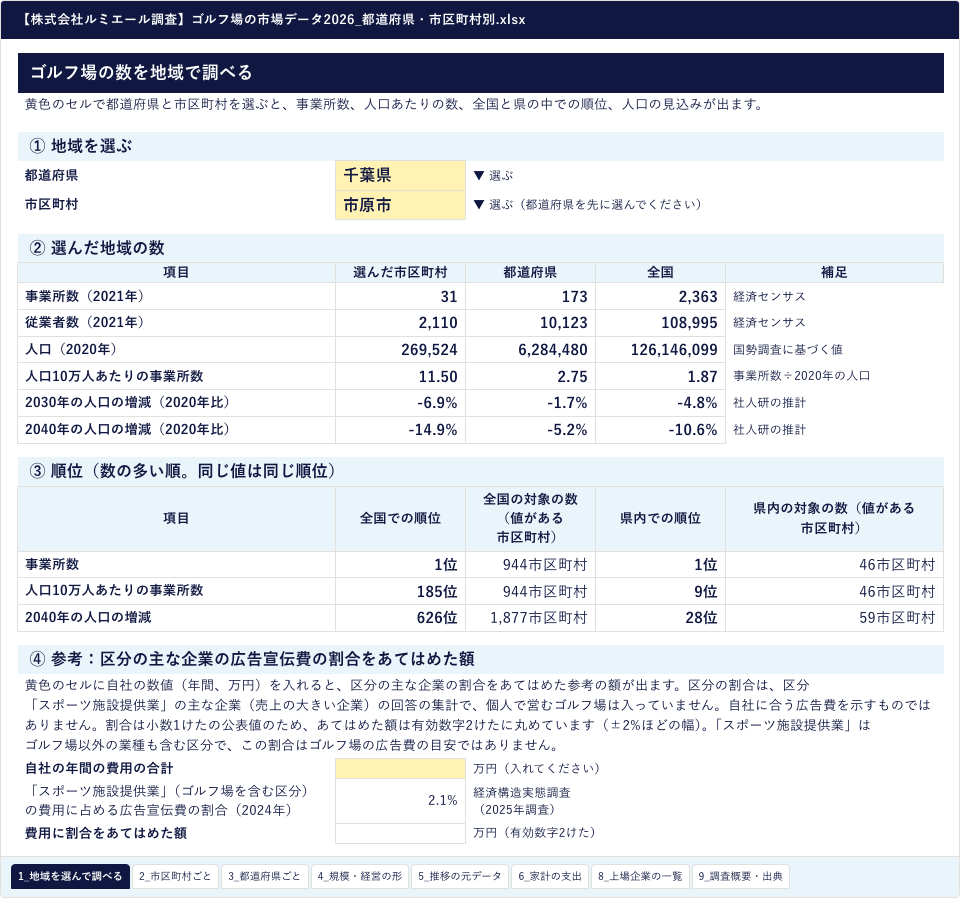Select the 全国での順位 cell showing 185位
Viewport: 960px width, 898px height.
click(x=400, y=591)
